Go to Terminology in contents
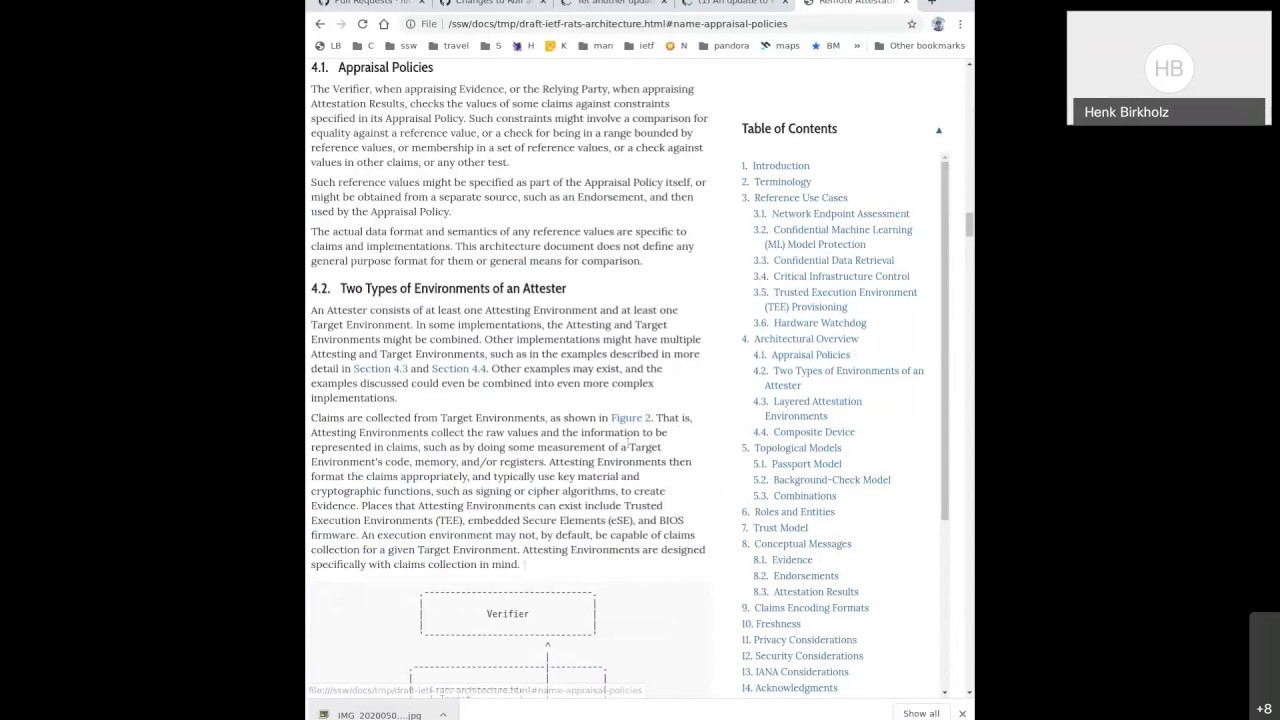The height and width of the screenshot is (720, 1280). (x=782, y=182)
